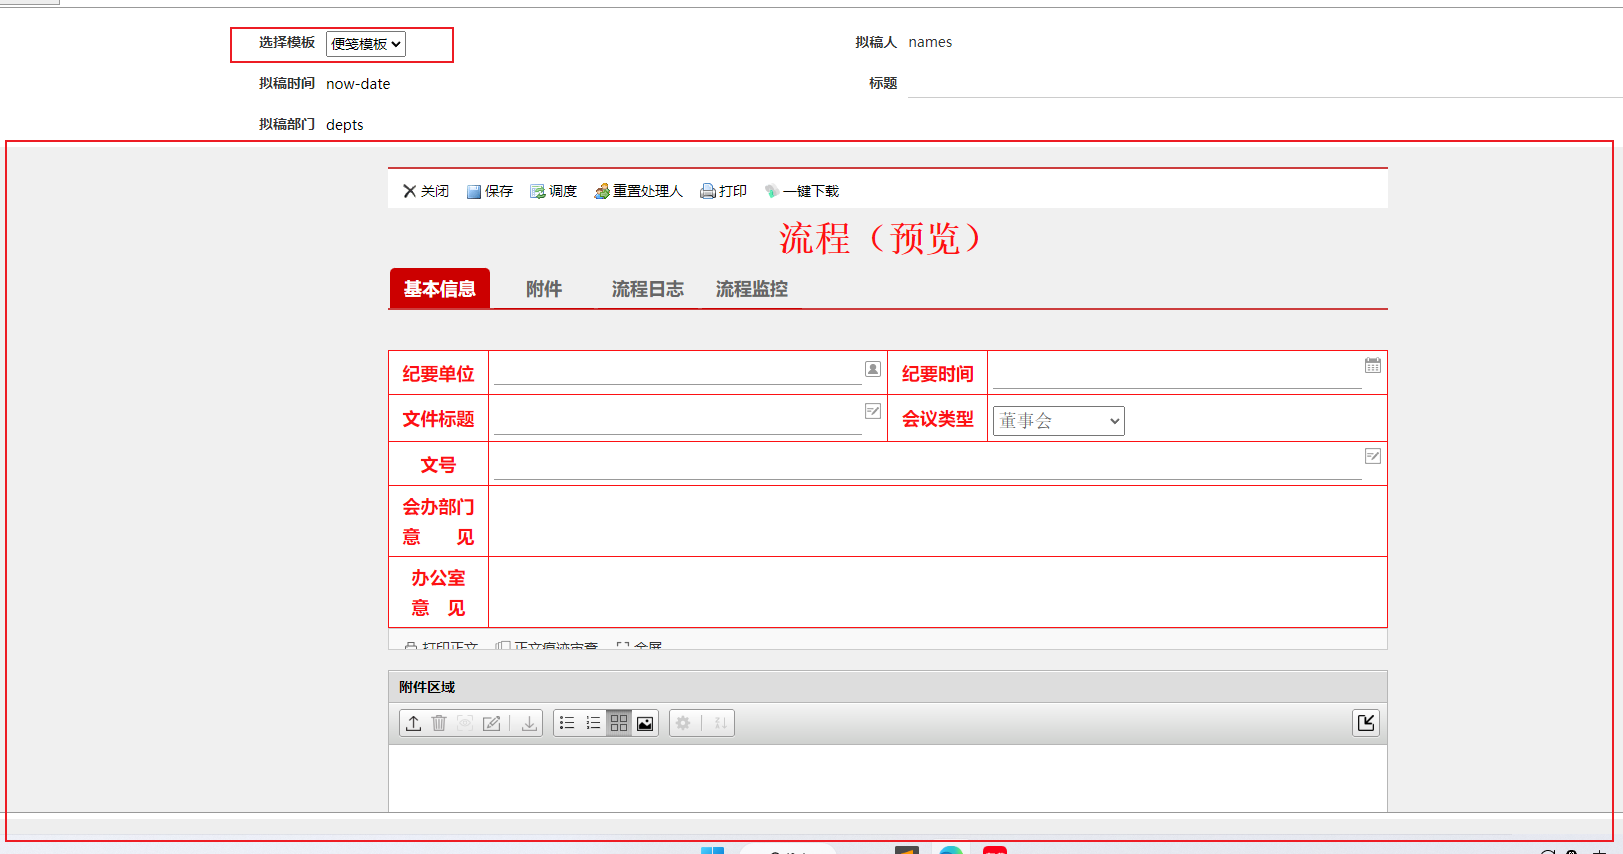The width and height of the screenshot is (1623, 854).
Task: Click the 关闭 close toolbar button
Action: (426, 191)
